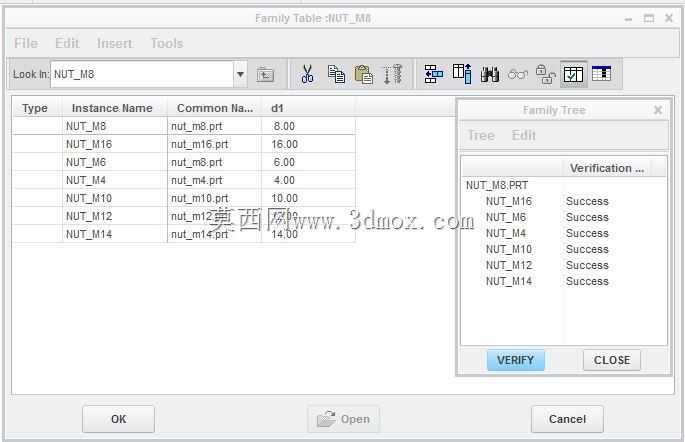Click the add table column icon

coord(462,73)
